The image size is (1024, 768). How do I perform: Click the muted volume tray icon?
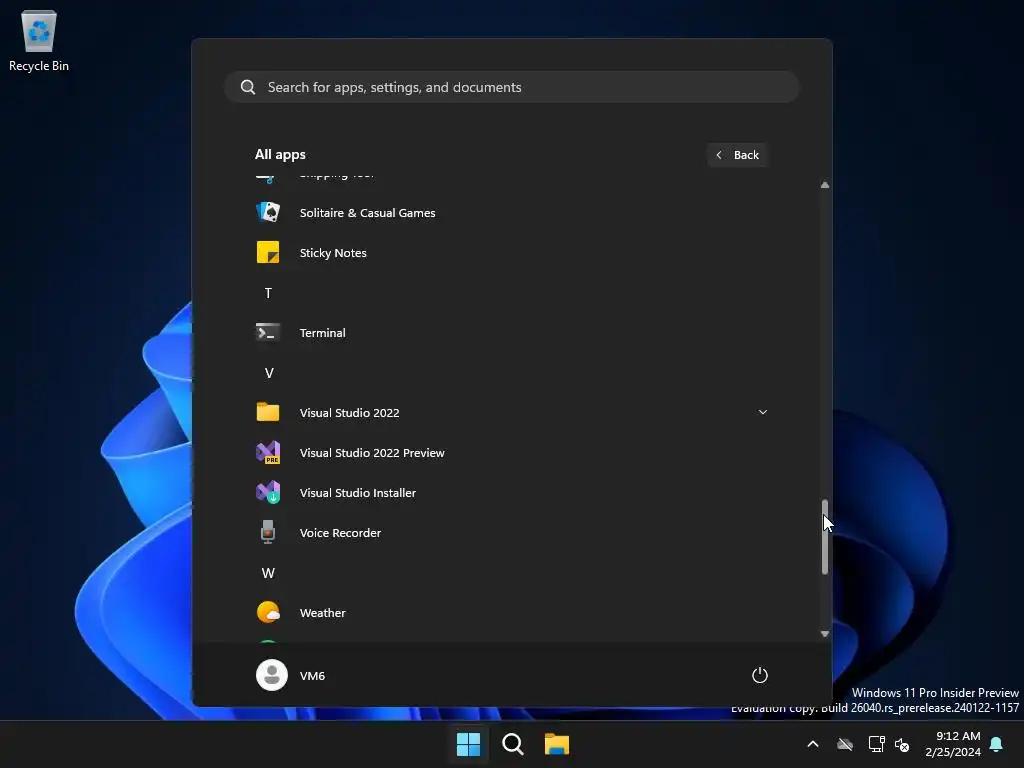(902, 744)
